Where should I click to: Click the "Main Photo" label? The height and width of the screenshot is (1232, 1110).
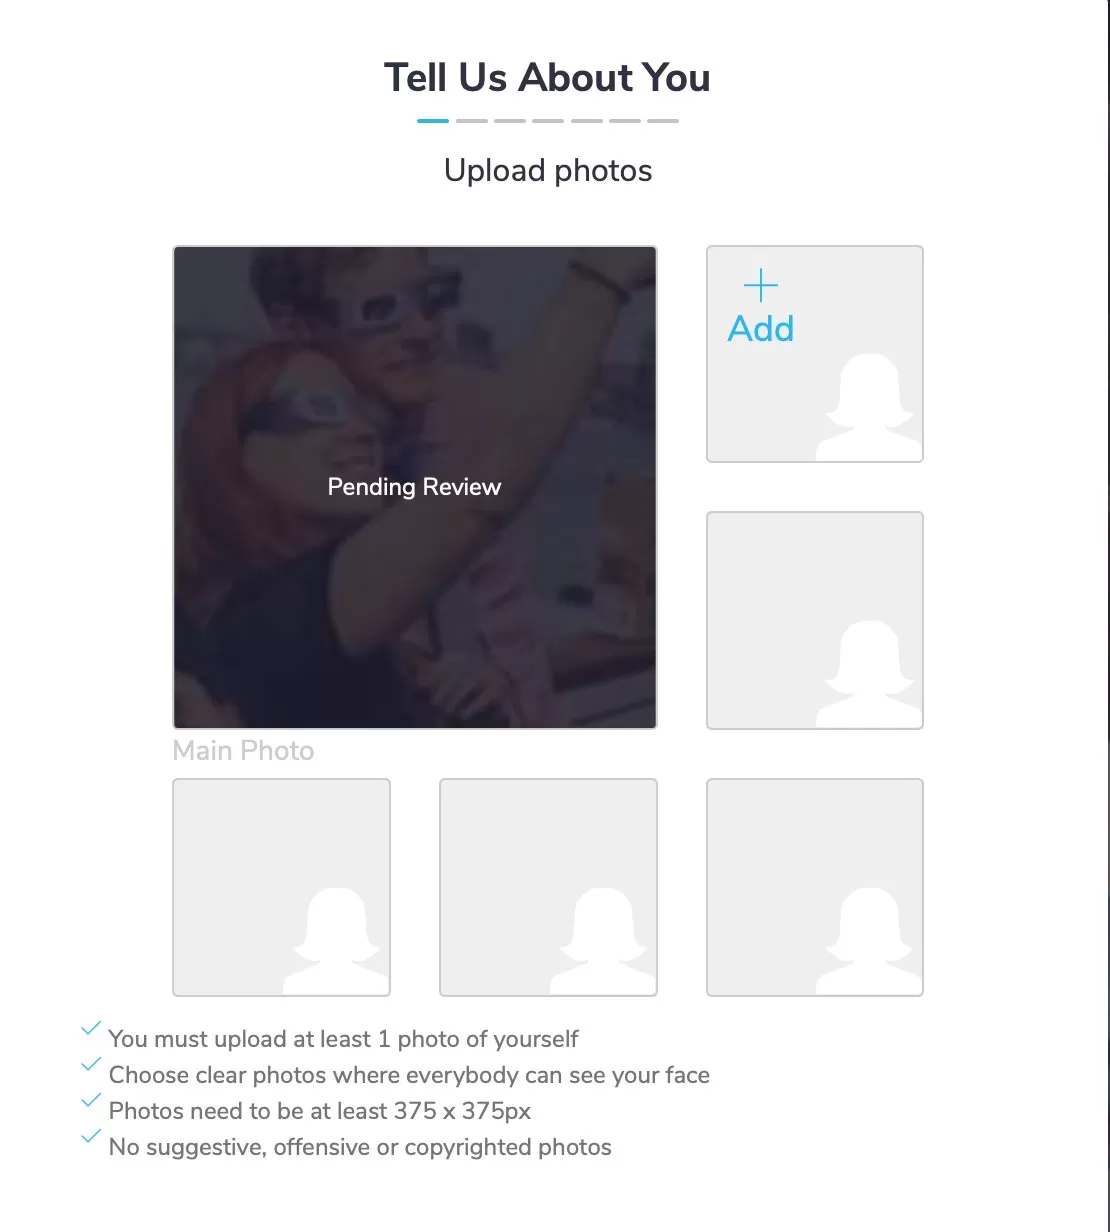point(243,751)
